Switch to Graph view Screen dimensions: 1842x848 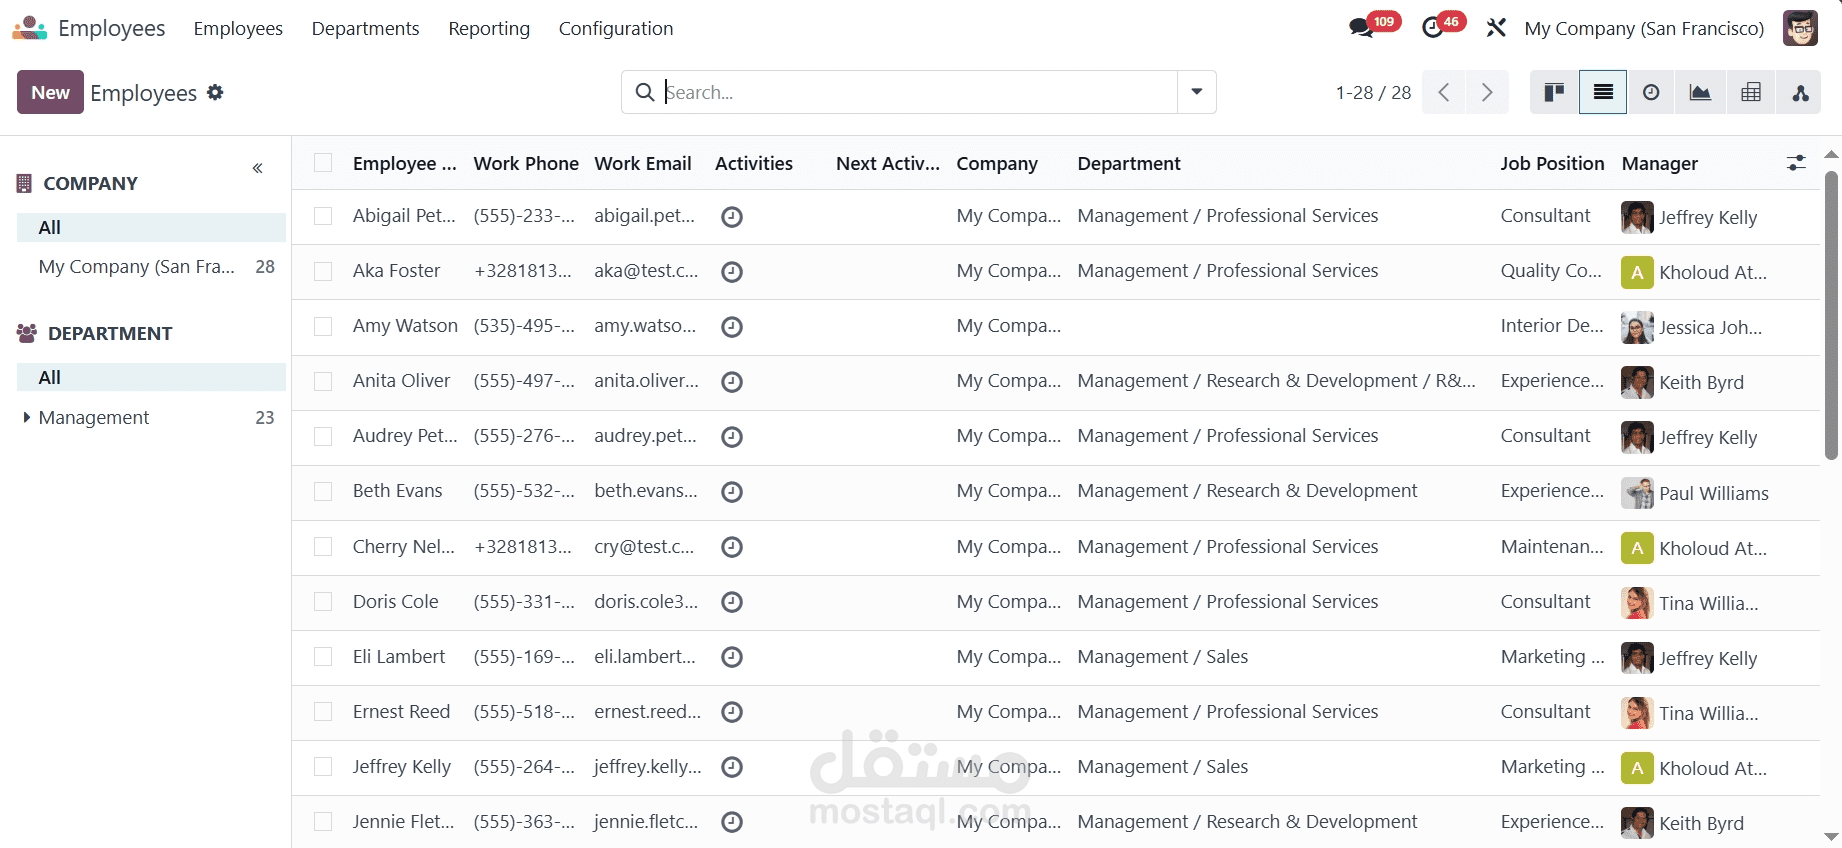click(x=1700, y=92)
